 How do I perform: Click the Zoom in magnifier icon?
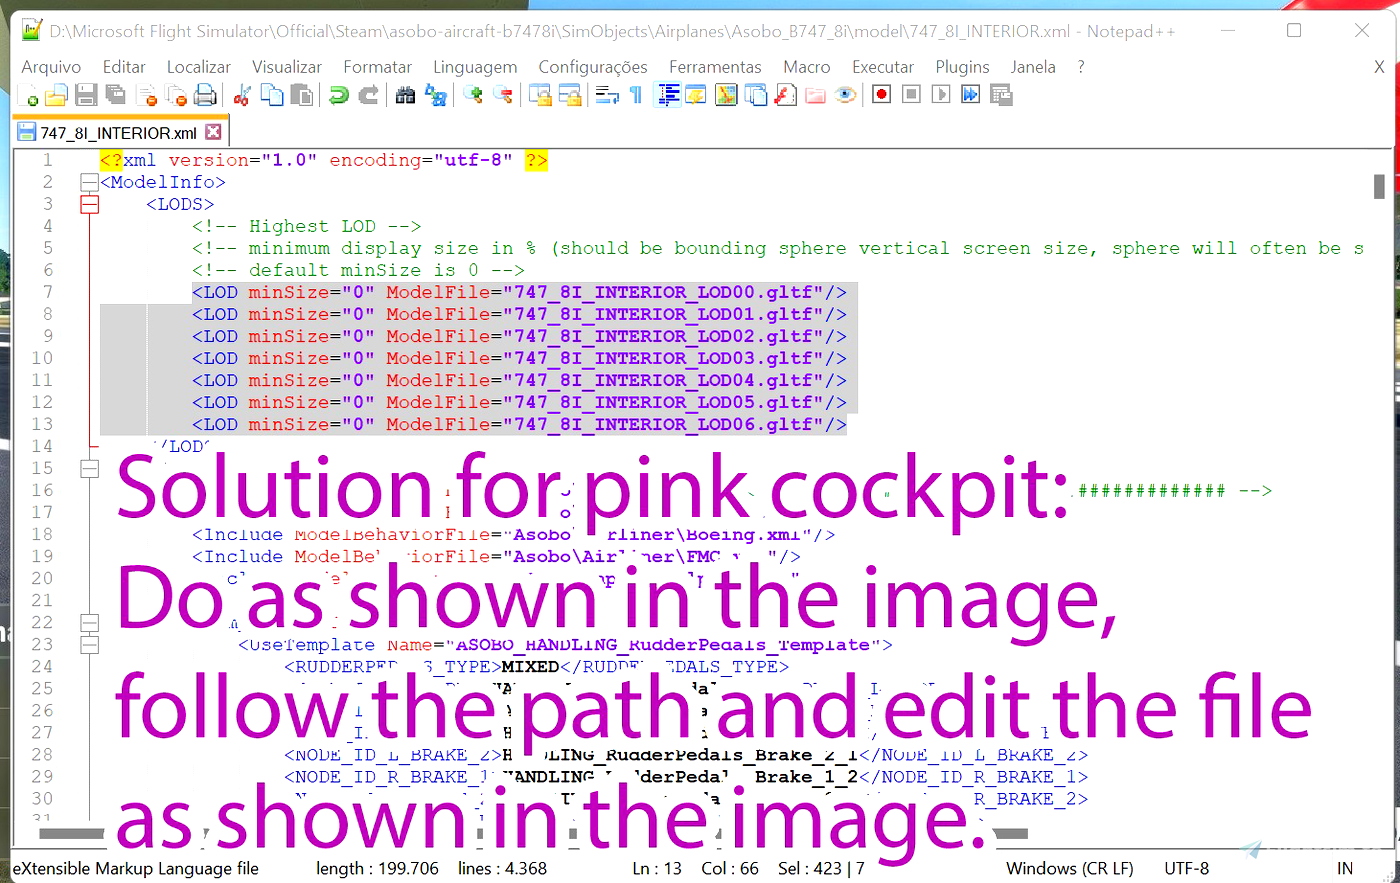click(x=473, y=95)
